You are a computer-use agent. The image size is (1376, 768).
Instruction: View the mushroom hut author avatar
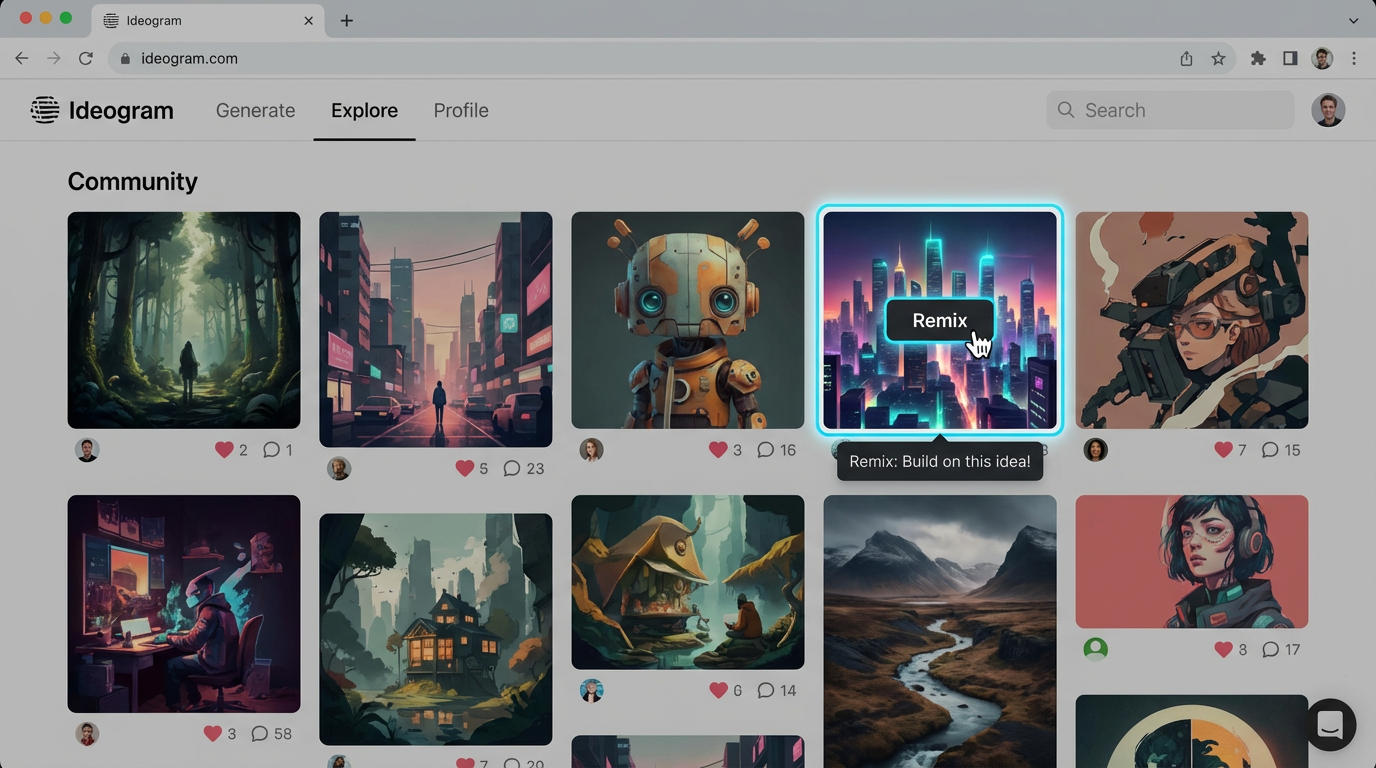coord(591,690)
